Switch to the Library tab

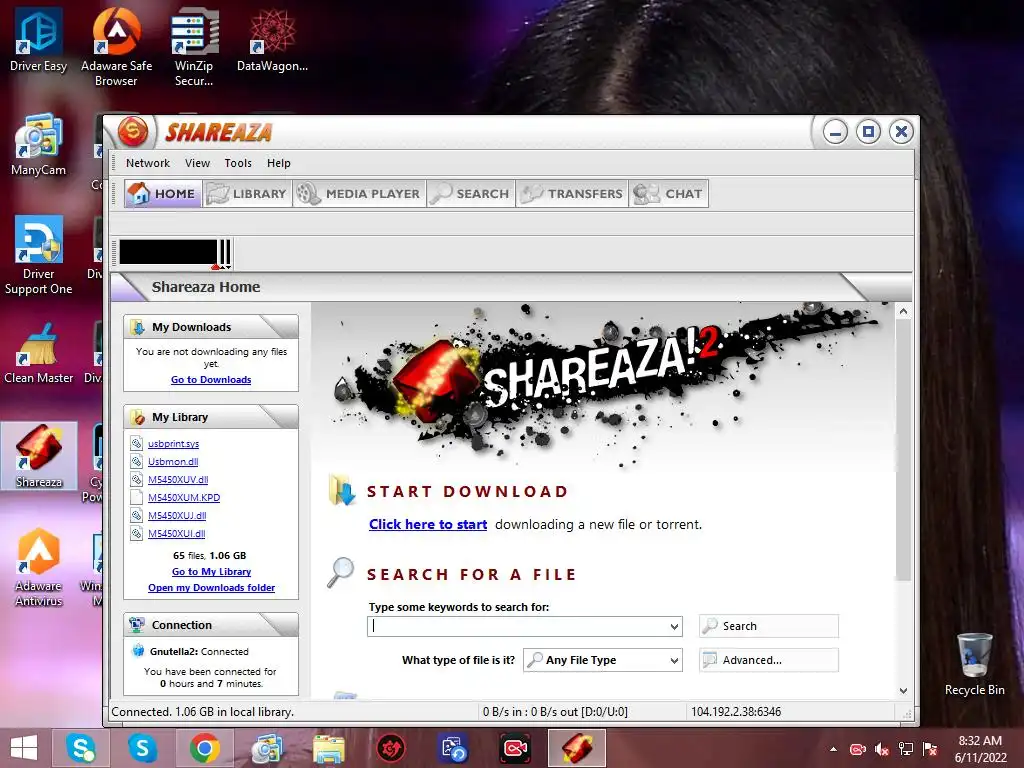click(x=248, y=194)
